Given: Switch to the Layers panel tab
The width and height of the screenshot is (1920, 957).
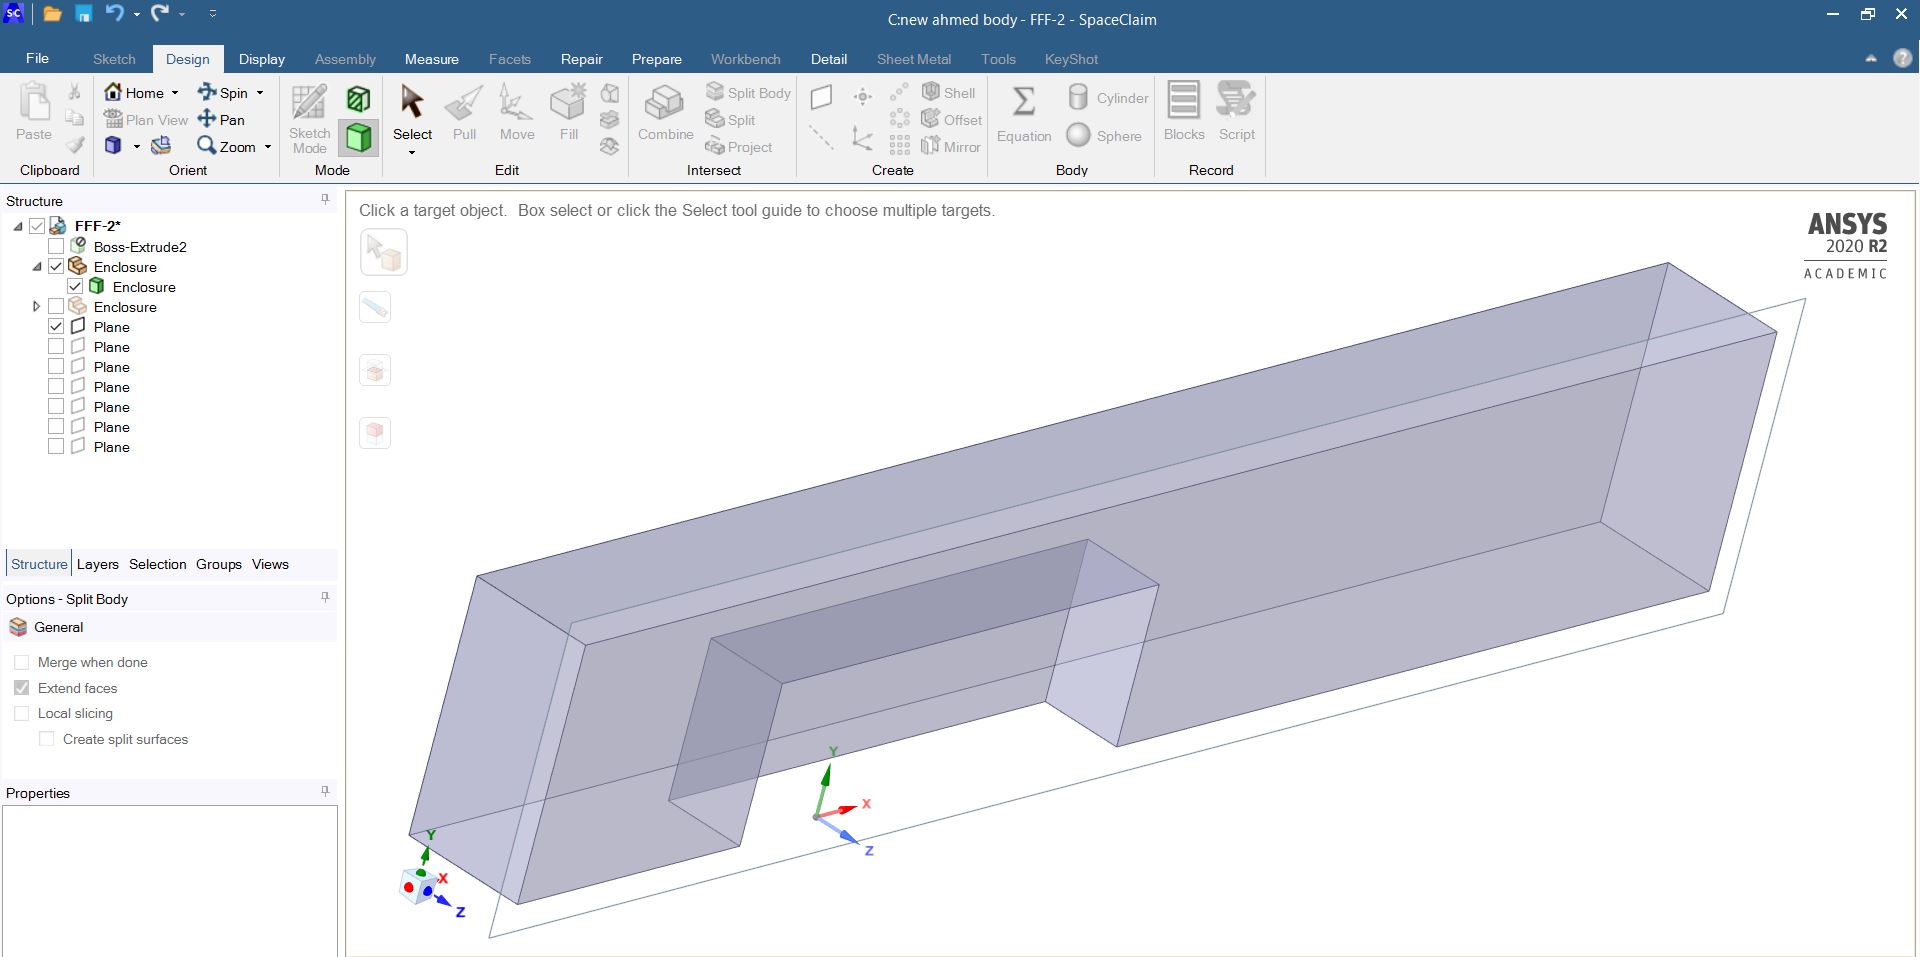Looking at the screenshot, I should [97, 564].
